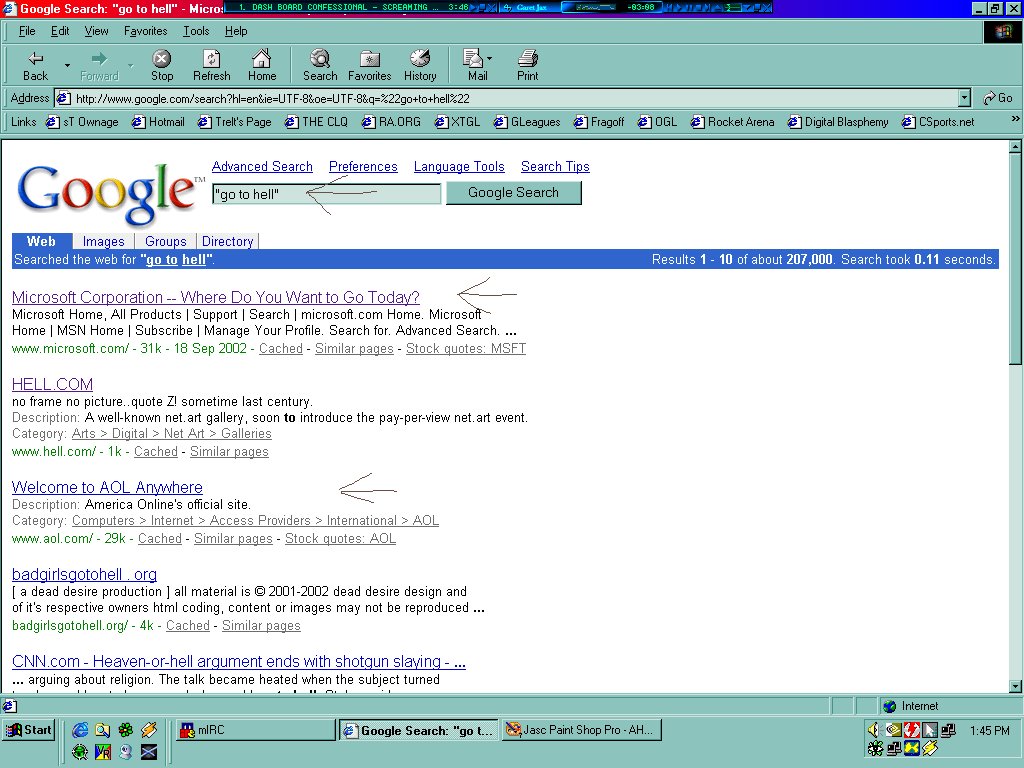Open the HELL.COM search result
This screenshot has height=768, width=1024.
coord(52,384)
